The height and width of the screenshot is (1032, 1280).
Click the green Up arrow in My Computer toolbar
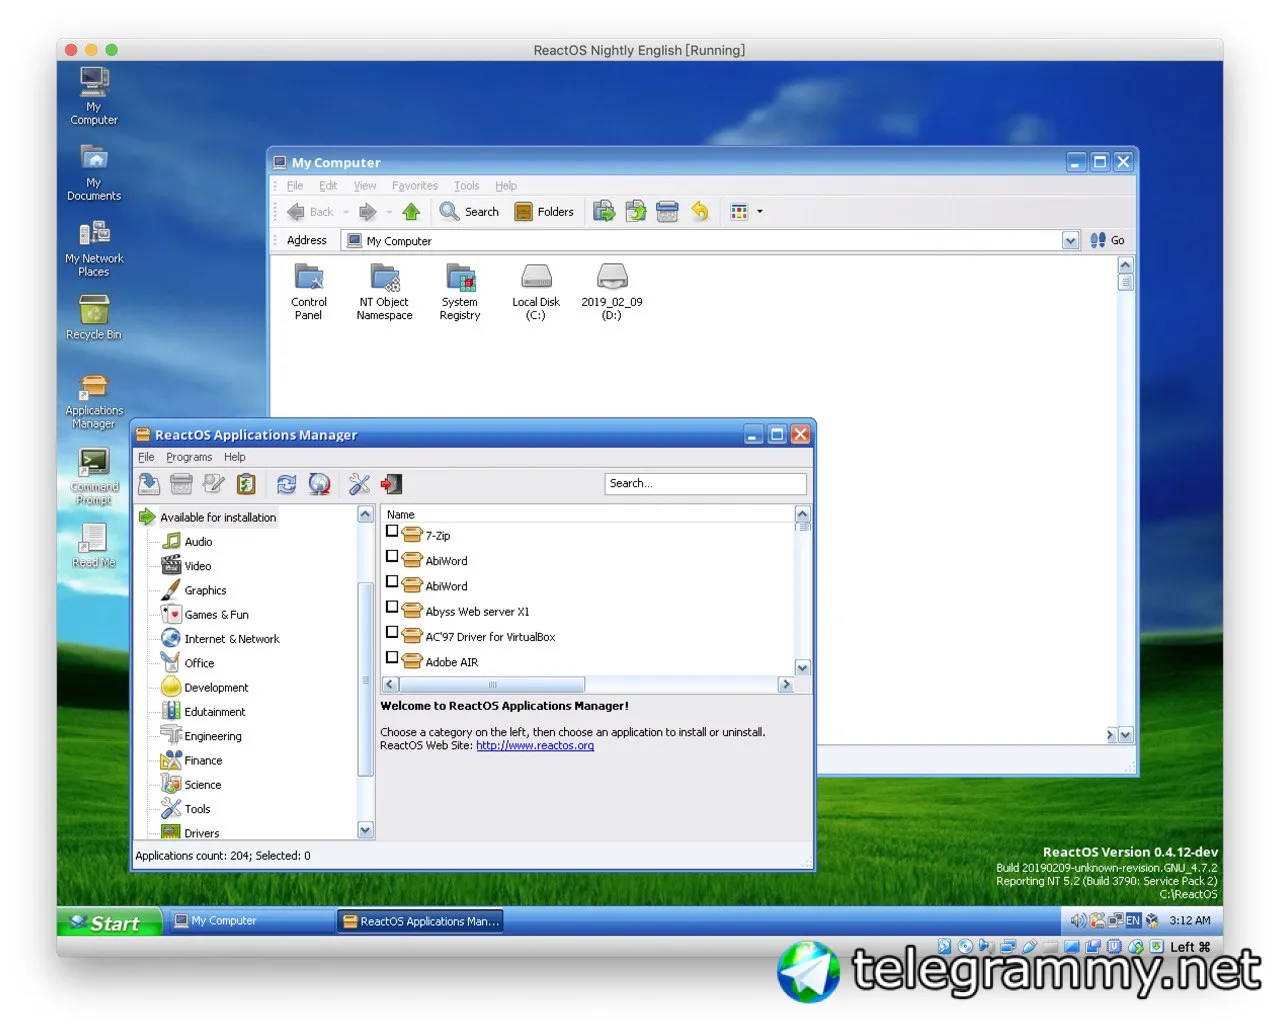pyautogui.click(x=411, y=212)
